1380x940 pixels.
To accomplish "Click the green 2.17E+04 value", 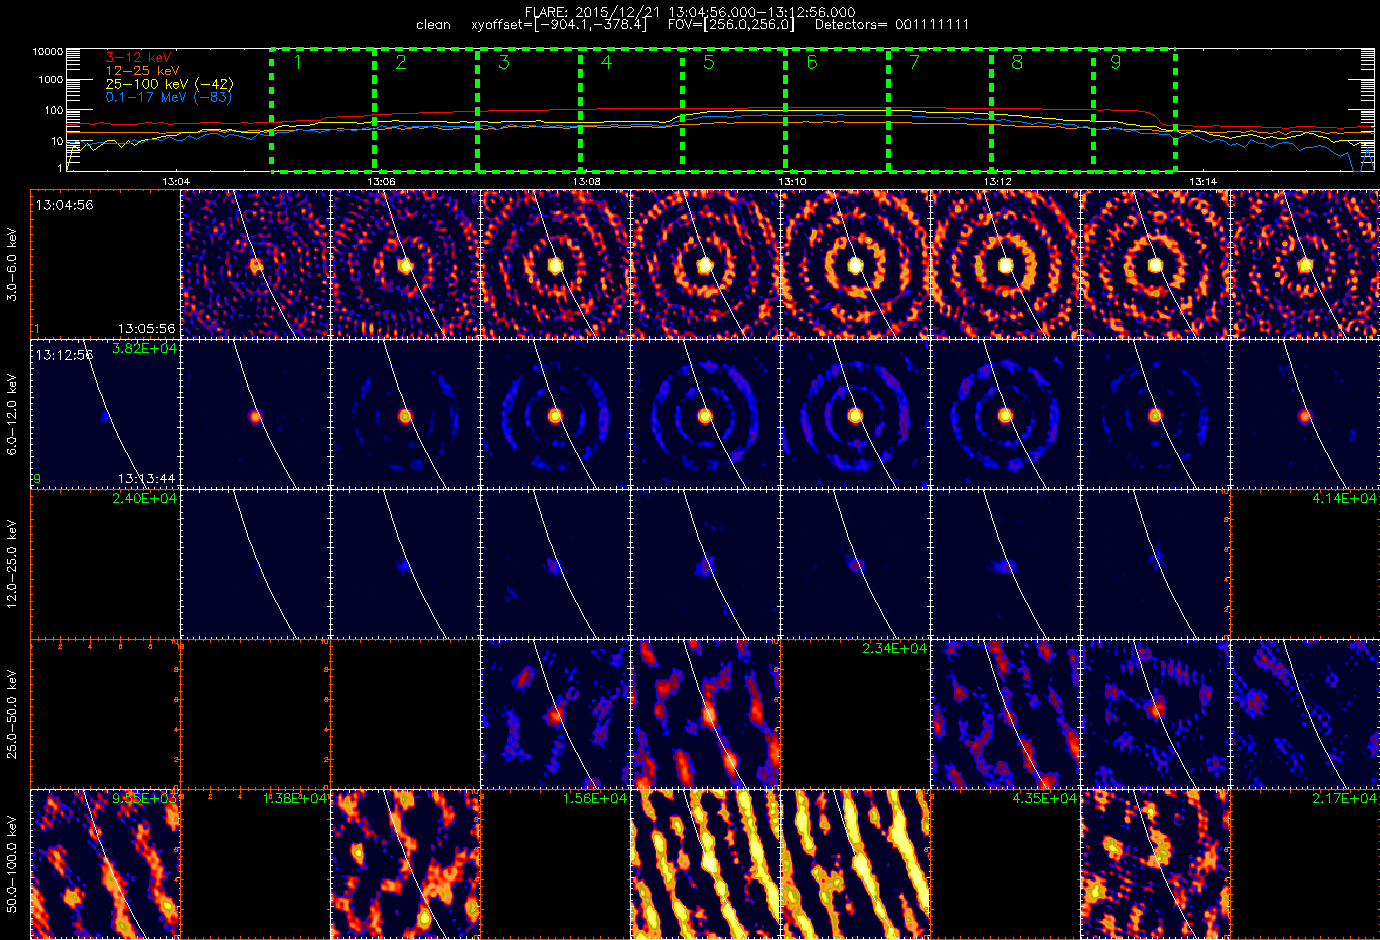I will pyautogui.click(x=1344, y=798).
